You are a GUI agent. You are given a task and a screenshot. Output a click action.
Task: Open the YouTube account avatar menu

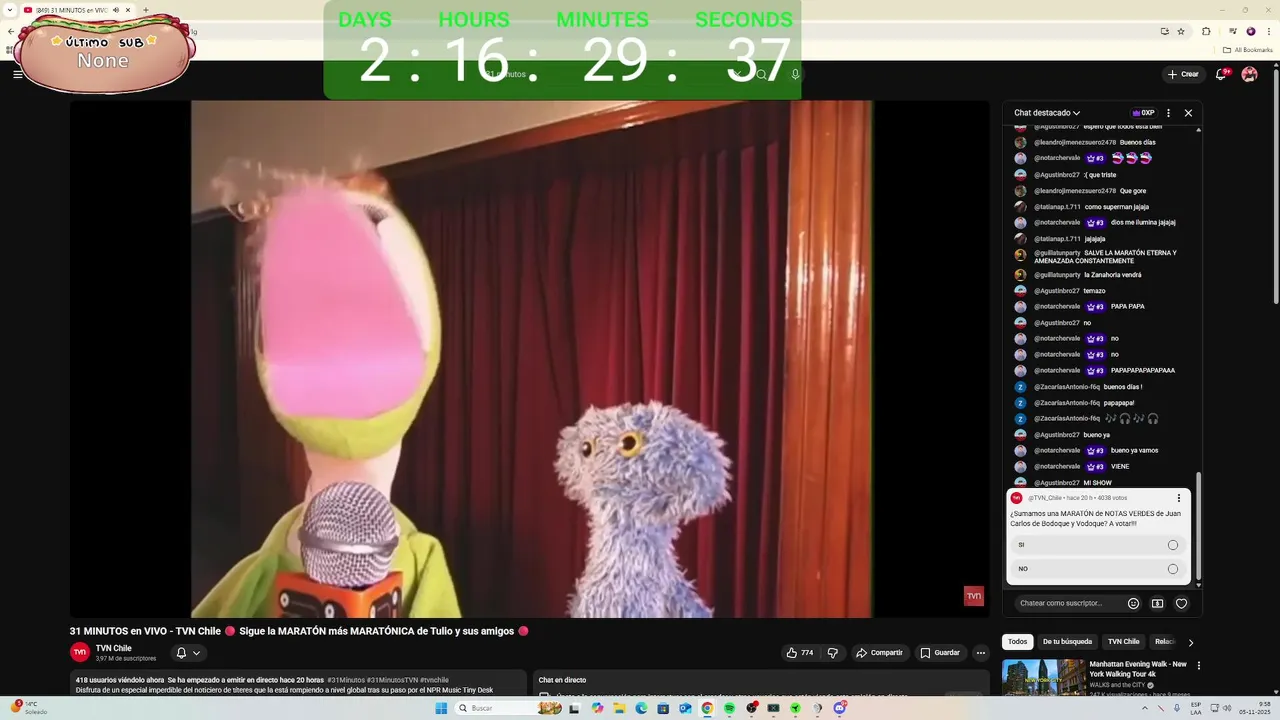pos(1249,74)
